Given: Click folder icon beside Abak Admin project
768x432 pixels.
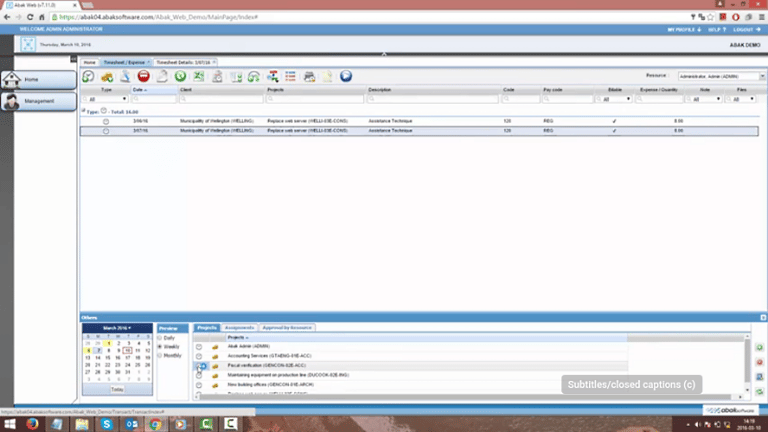Looking at the screenshot, I should click(x=214, y=347).
